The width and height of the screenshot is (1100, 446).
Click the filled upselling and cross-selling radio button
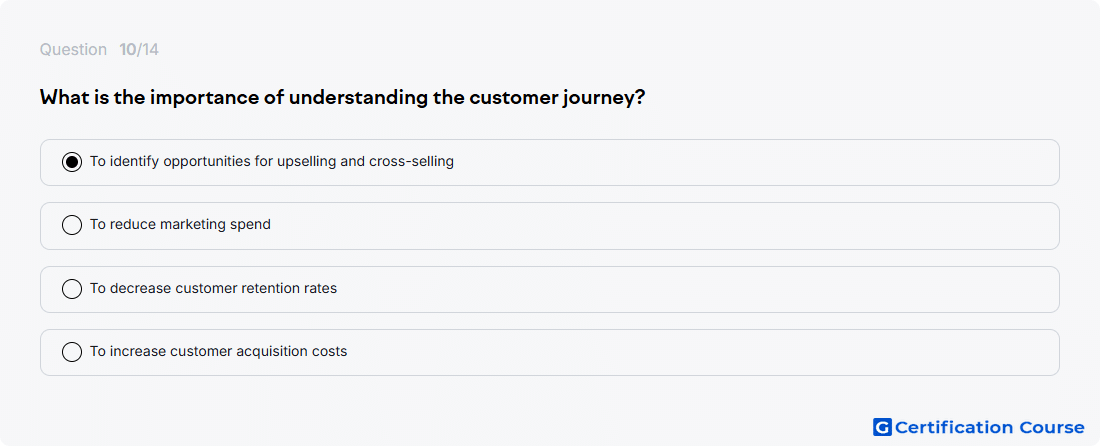click(x=72, y=162)
